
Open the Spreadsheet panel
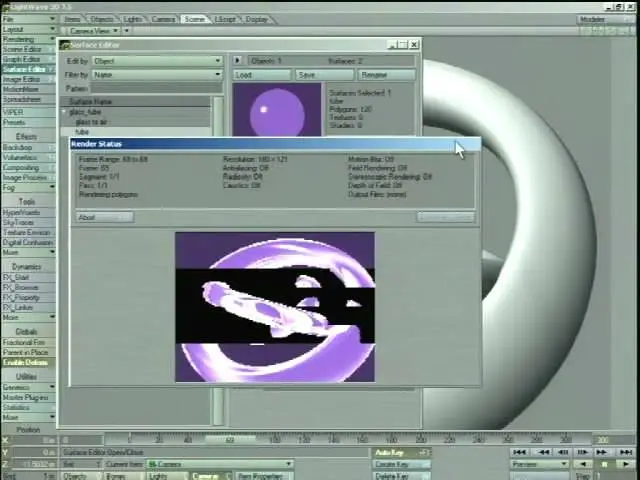[x=29, y=99]
